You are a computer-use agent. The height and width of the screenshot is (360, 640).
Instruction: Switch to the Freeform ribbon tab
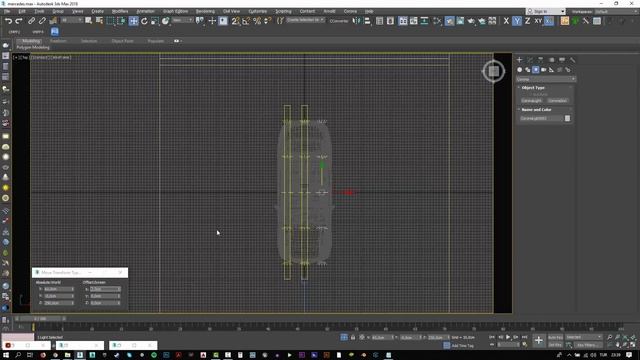click(58, 41)
